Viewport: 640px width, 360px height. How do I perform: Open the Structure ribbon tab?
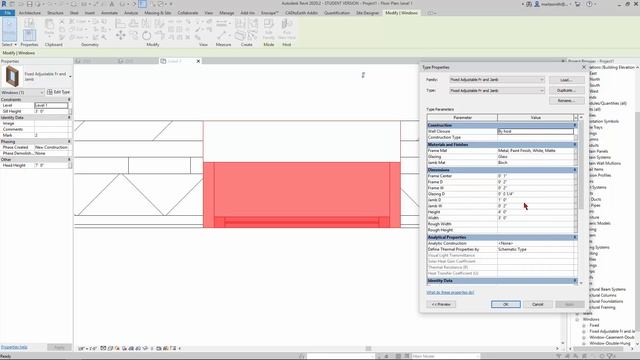pos(56,13)
